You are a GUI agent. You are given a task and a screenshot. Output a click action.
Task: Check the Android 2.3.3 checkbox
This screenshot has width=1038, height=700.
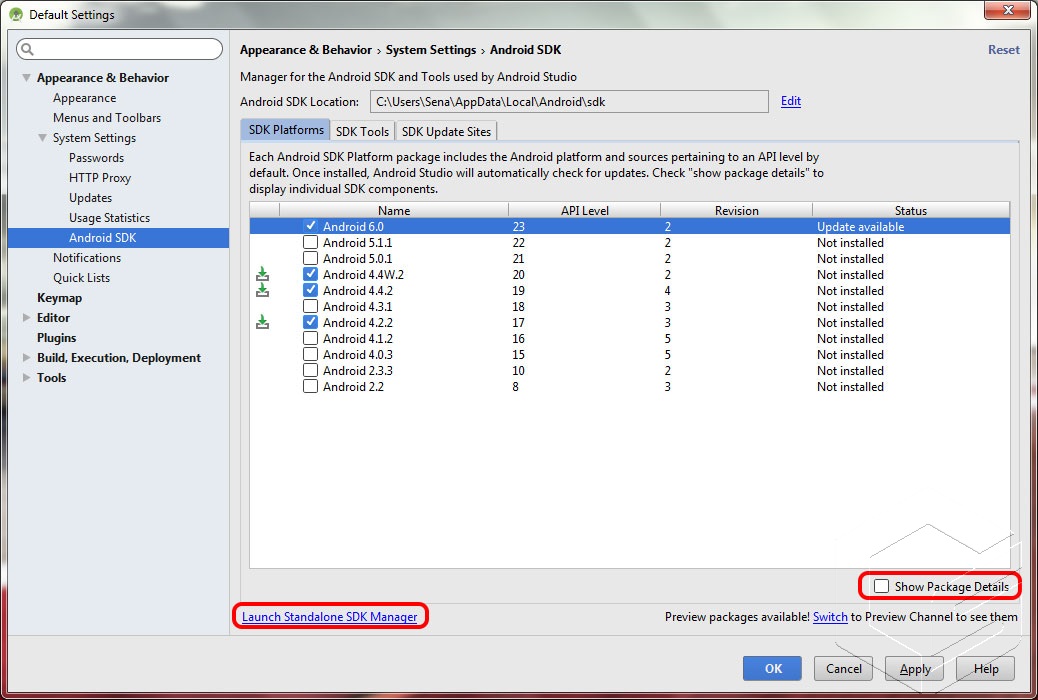310,370
